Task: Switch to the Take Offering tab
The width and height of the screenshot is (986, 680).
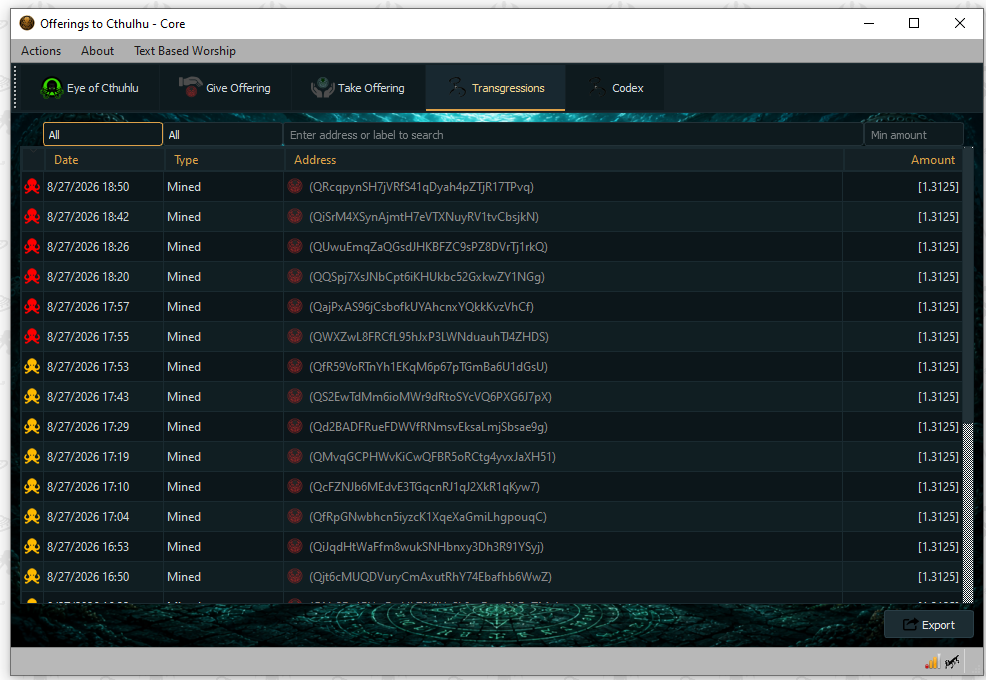Action: 358,88
